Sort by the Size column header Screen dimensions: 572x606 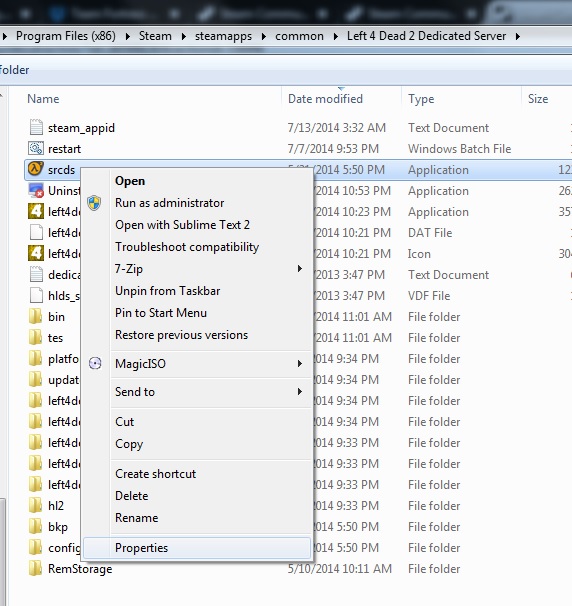[538, 99]
